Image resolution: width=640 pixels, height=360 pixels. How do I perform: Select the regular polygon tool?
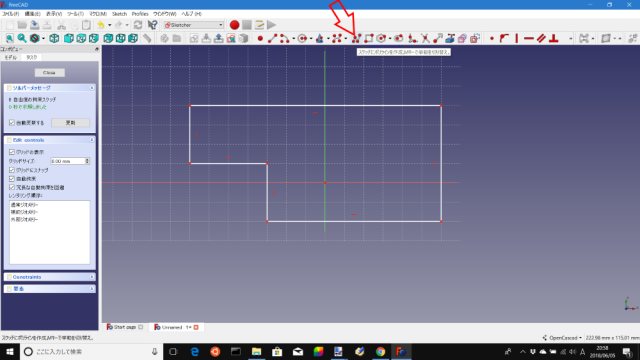381,38
